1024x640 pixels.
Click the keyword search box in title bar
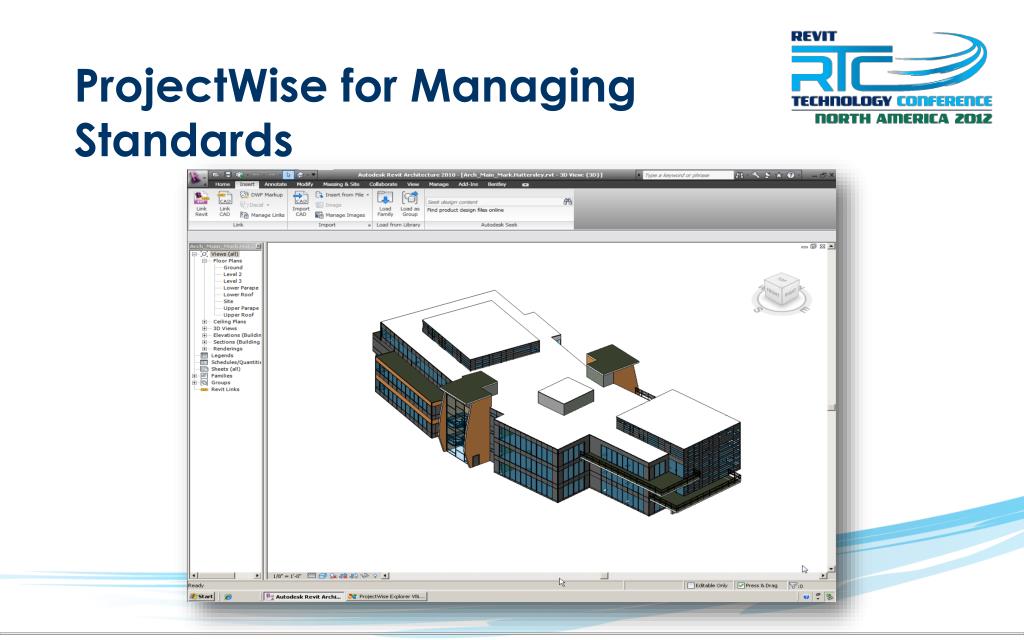tap(687, 175)
